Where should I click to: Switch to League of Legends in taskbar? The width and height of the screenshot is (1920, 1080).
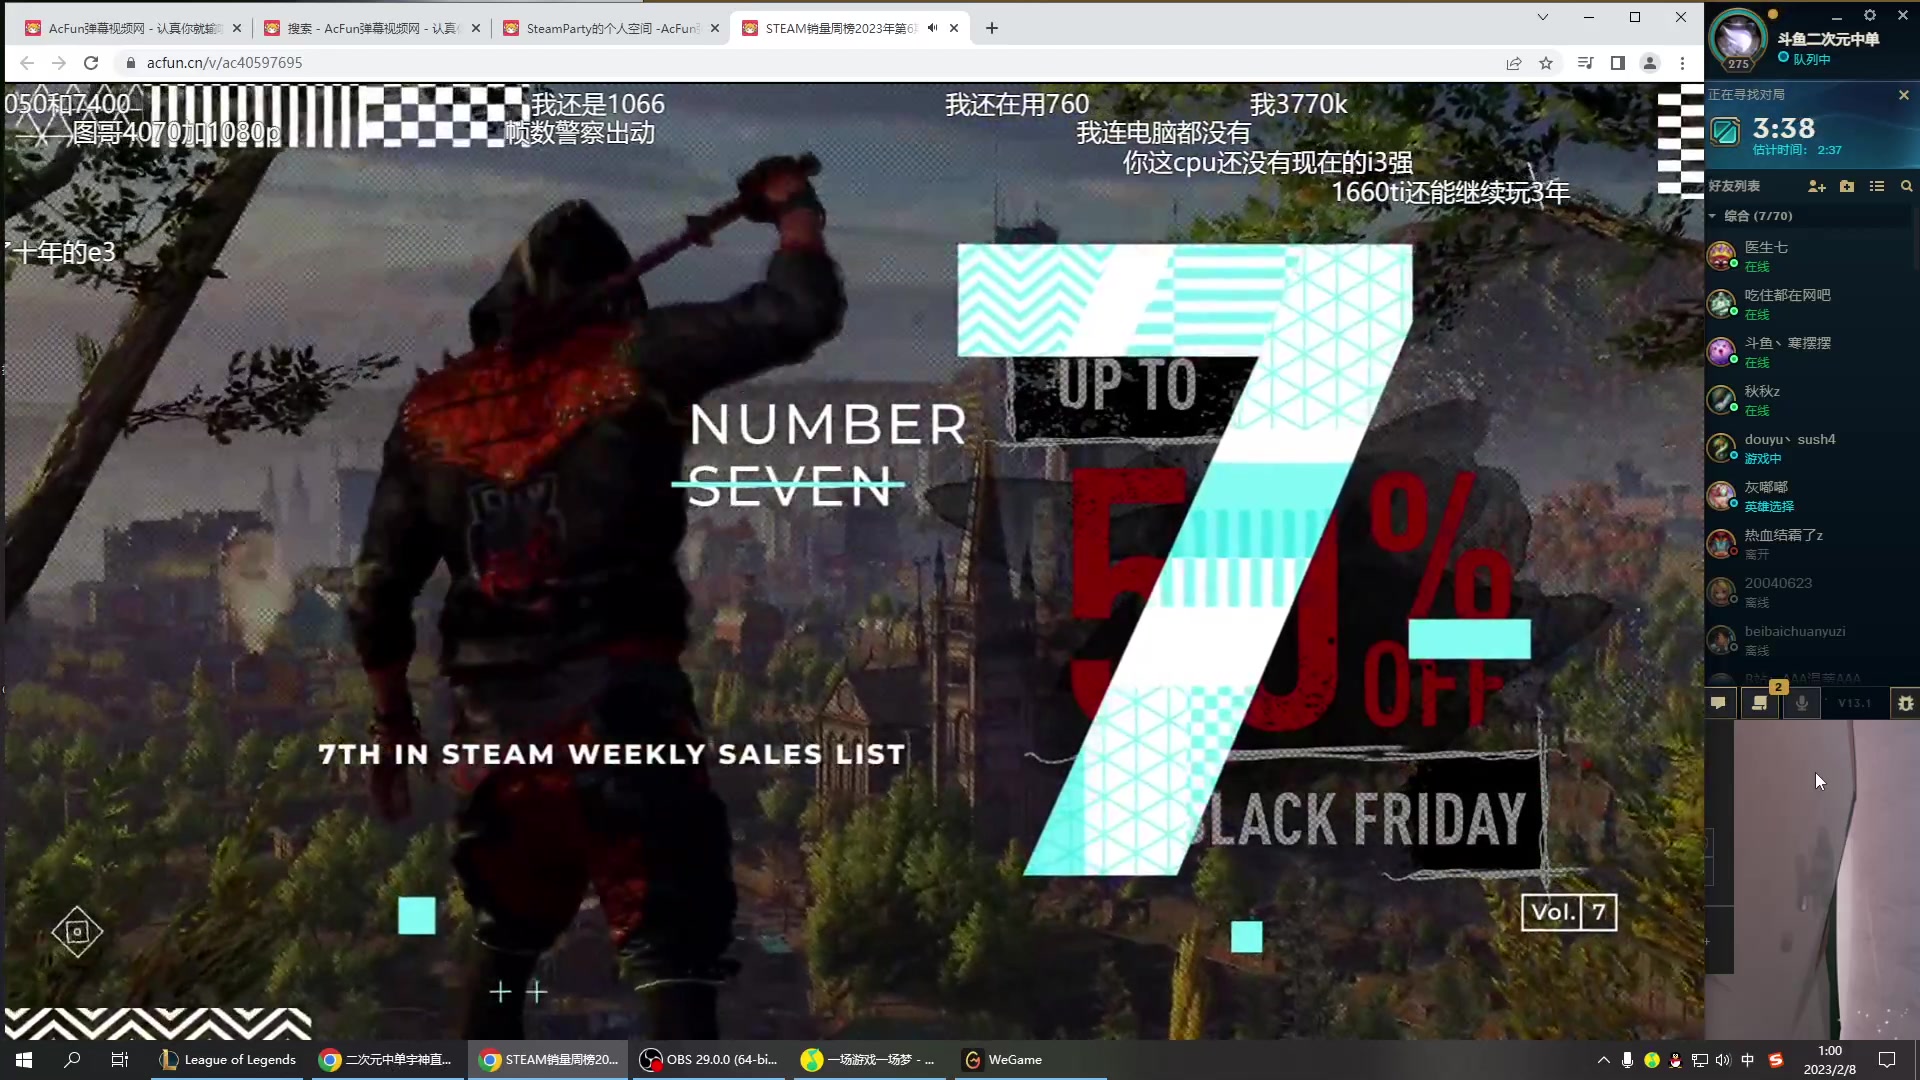tap(228, 1060)
